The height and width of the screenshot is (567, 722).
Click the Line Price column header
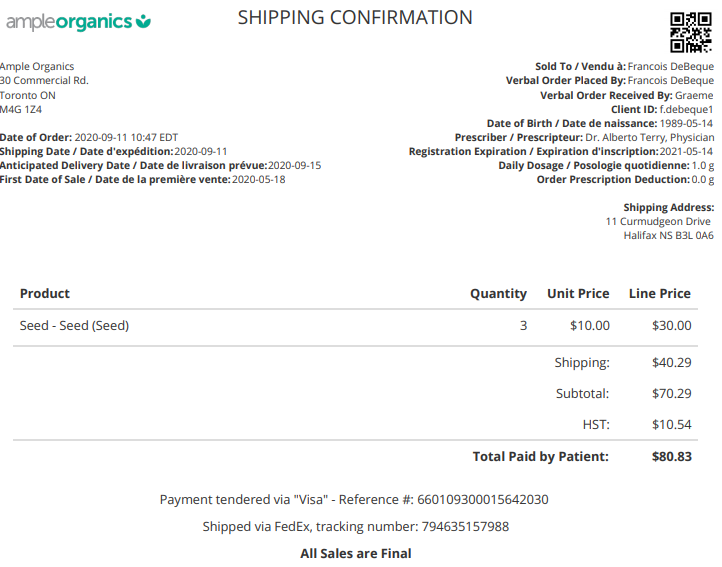(x=659, y=294)
